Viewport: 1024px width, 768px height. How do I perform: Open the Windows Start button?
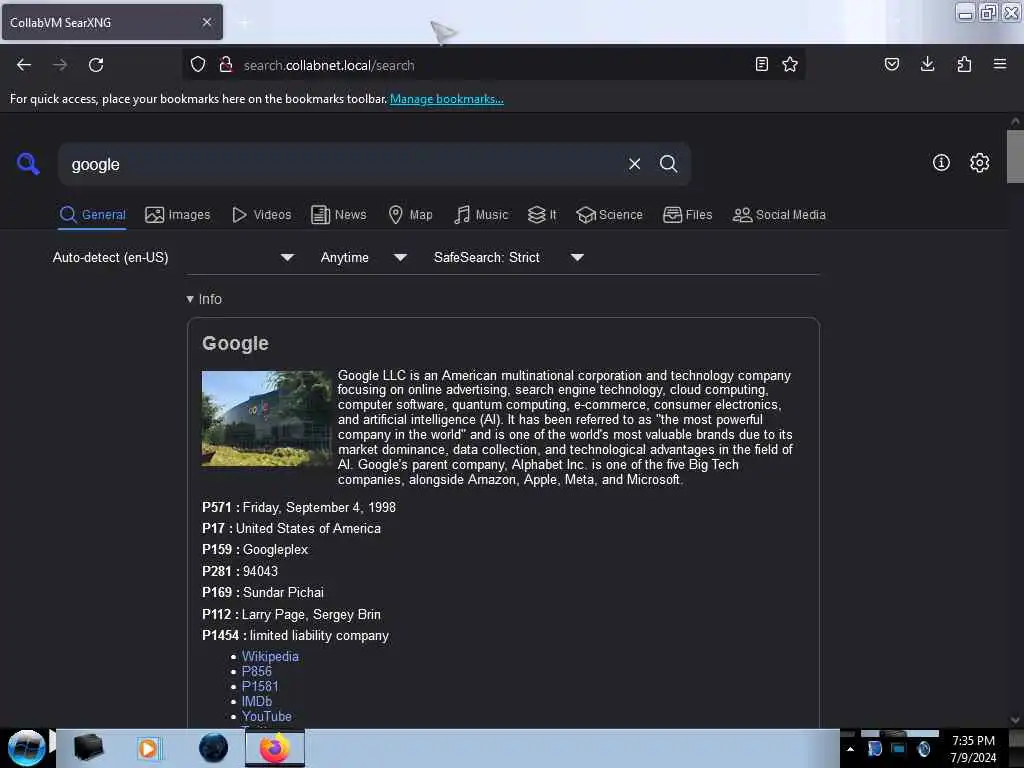point(26,748)
